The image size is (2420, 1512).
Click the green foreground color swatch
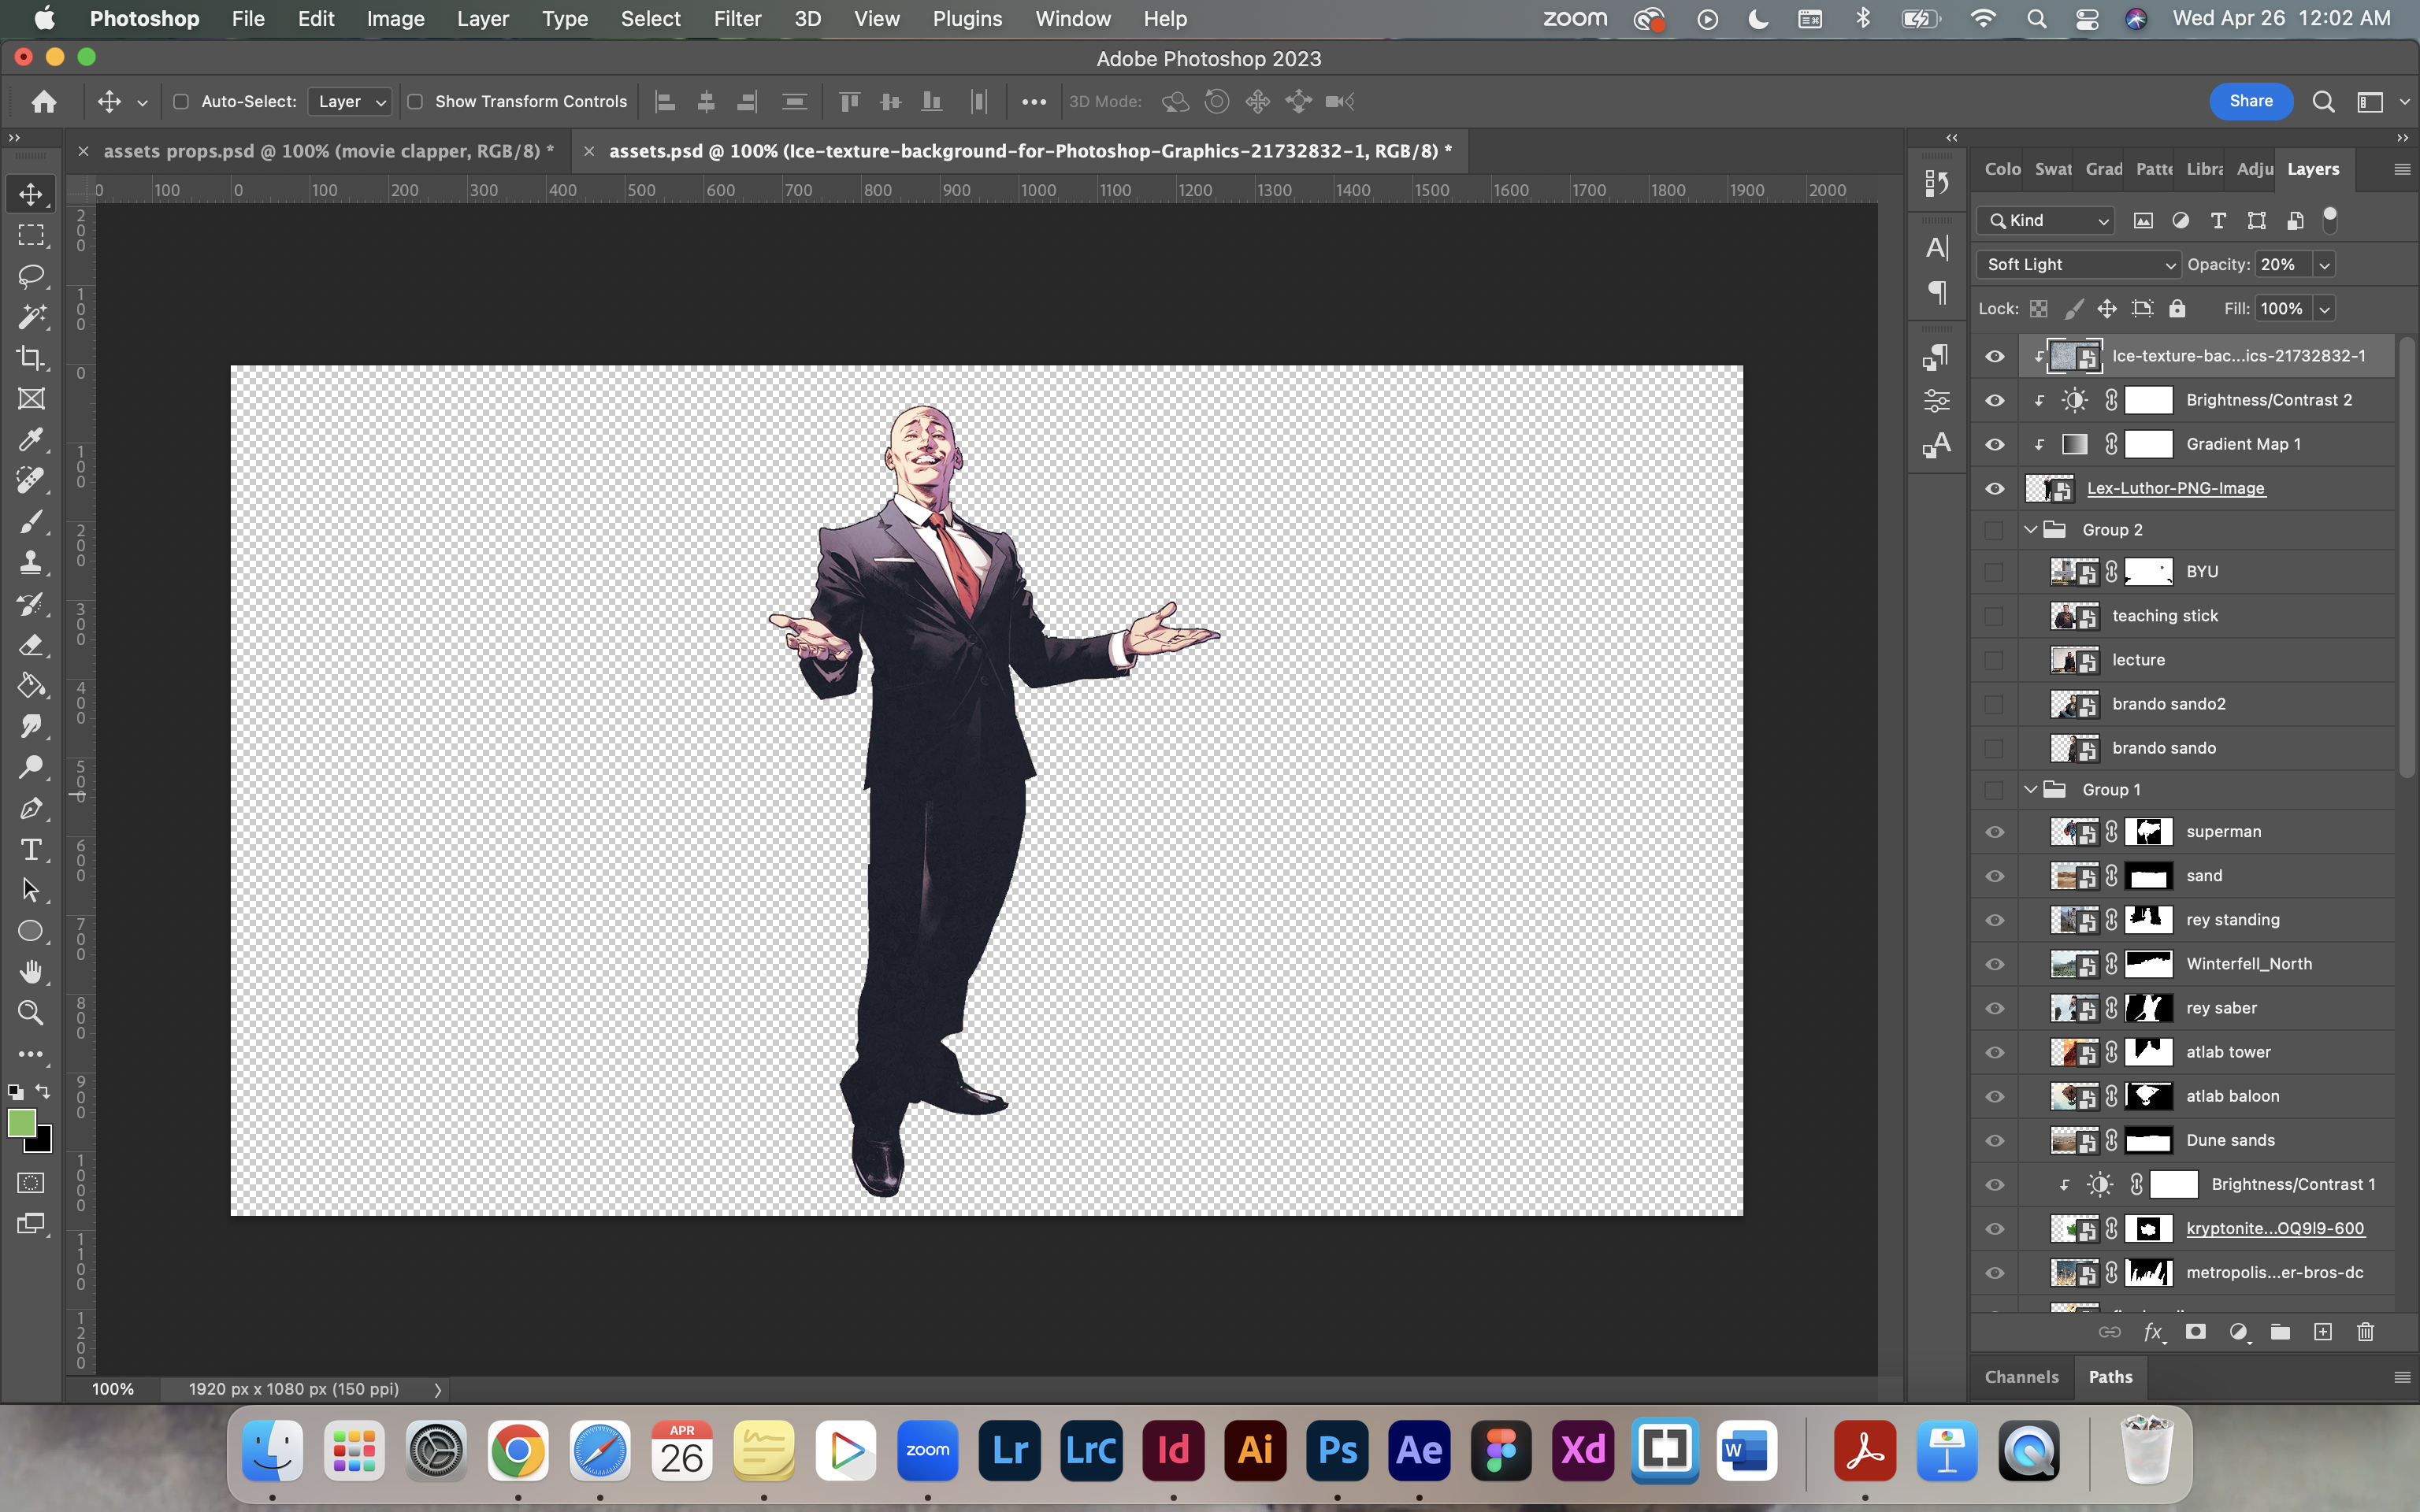(21, 1123)
